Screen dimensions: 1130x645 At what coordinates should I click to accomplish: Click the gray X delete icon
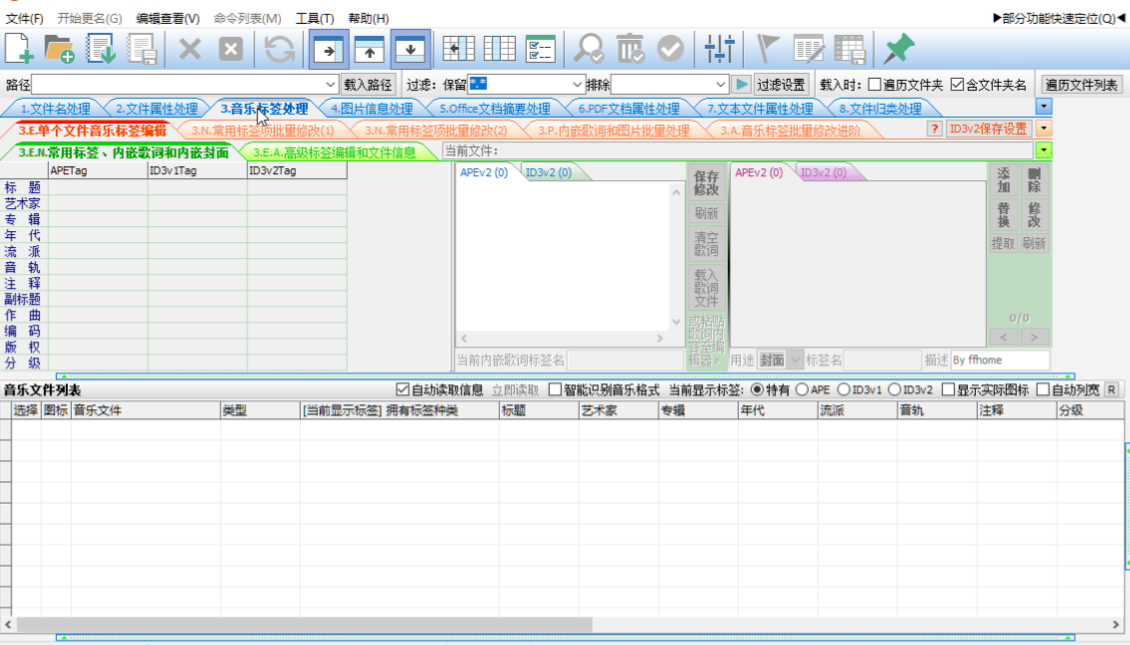(190, 49)
